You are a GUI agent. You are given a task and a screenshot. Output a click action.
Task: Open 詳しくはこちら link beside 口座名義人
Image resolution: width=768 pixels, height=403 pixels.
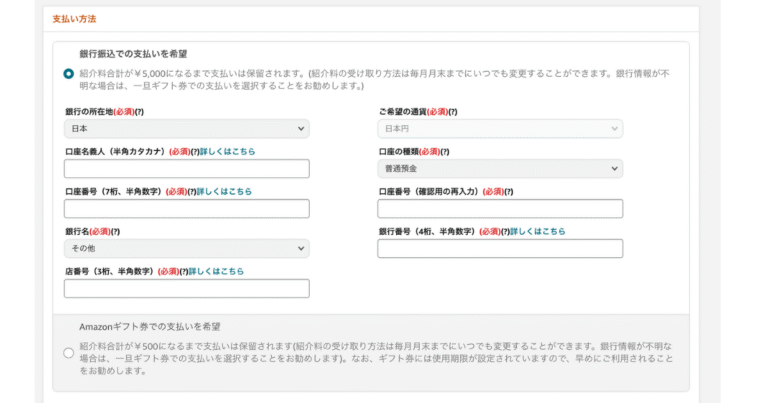click(x=227, y=152)
